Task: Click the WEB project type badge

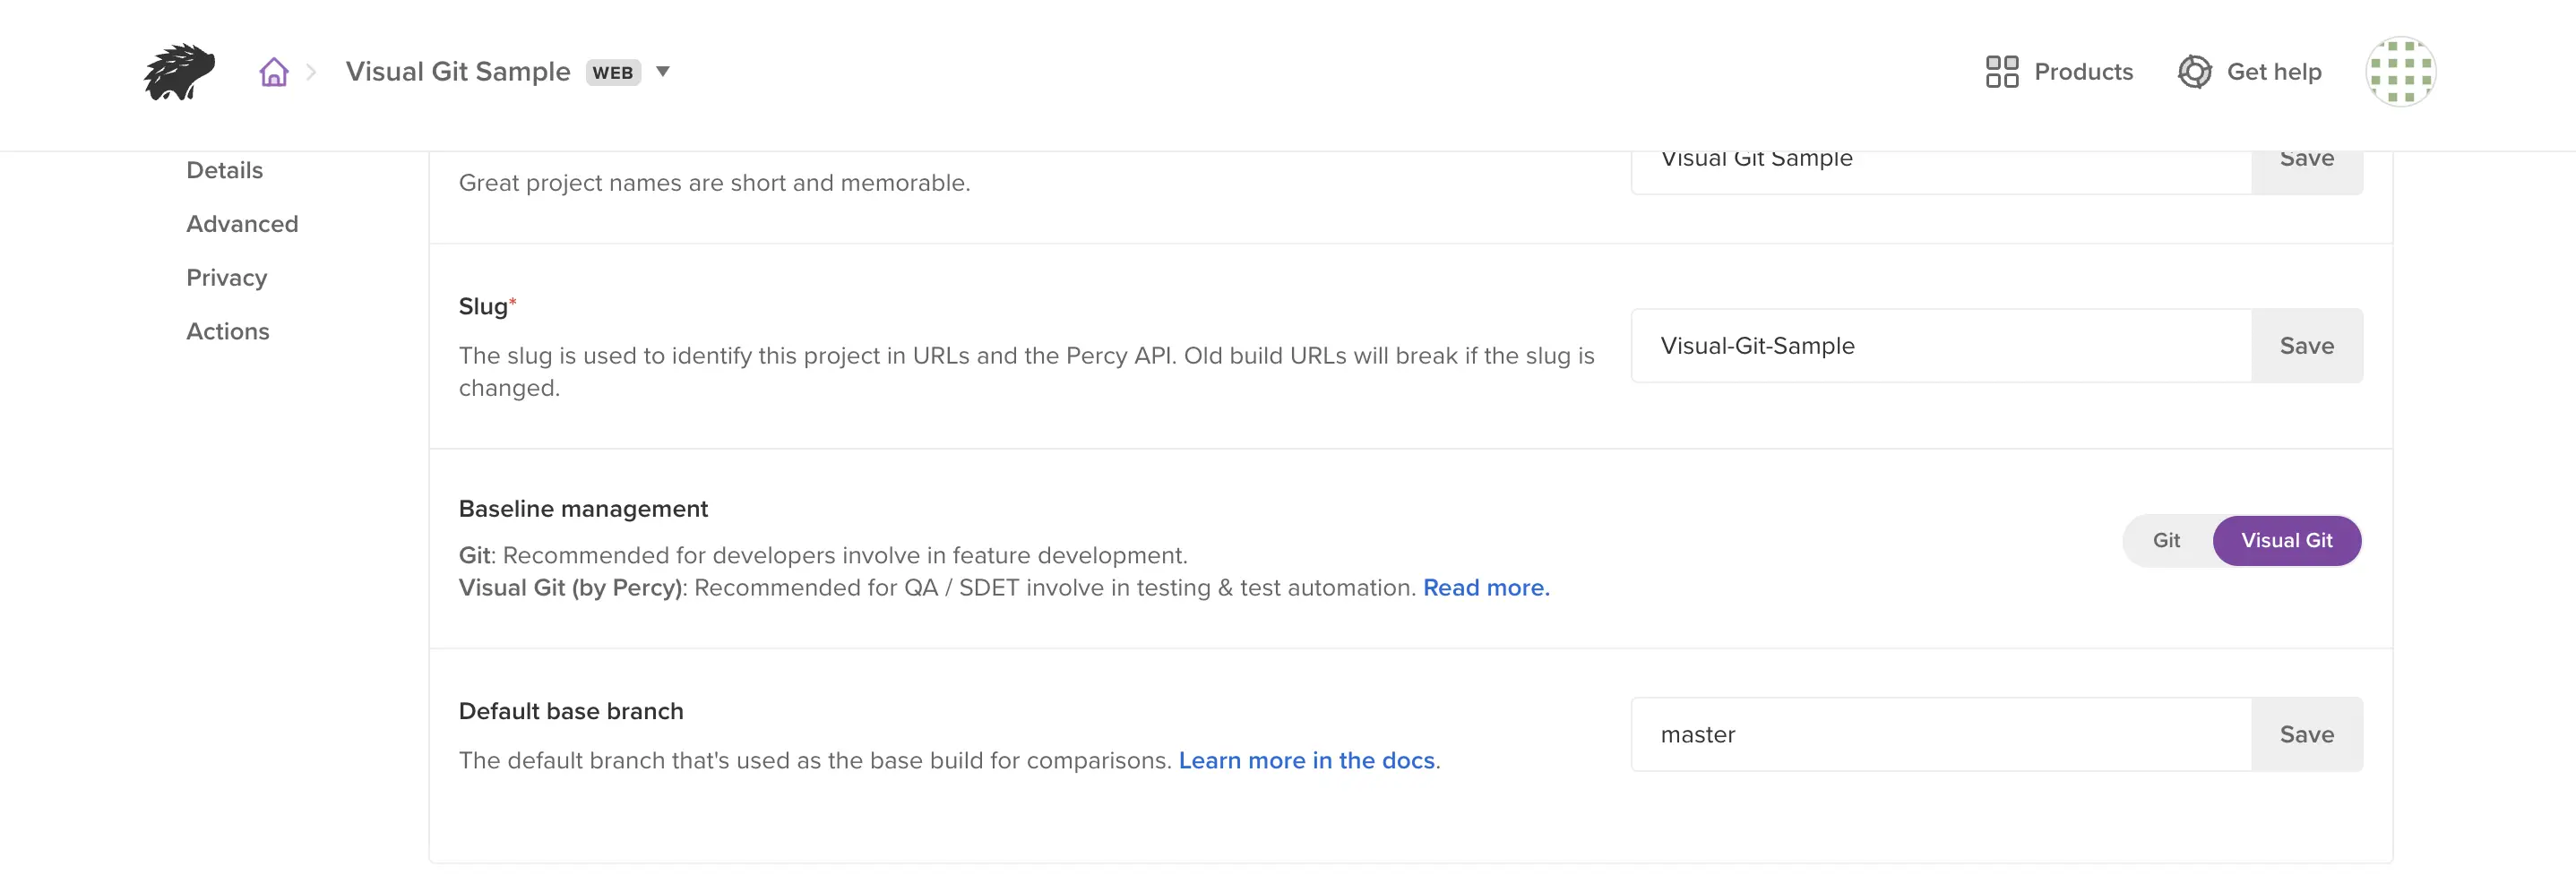Action: coord(612,73)
